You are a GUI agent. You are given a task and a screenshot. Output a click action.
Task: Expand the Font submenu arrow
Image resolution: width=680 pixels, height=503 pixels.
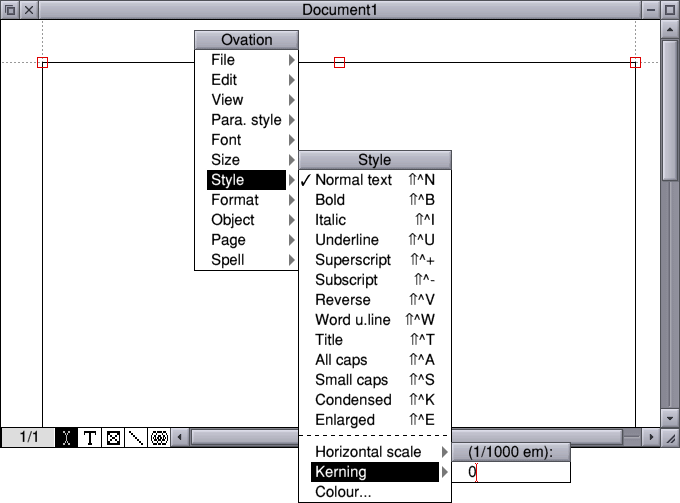click(292, 140)
